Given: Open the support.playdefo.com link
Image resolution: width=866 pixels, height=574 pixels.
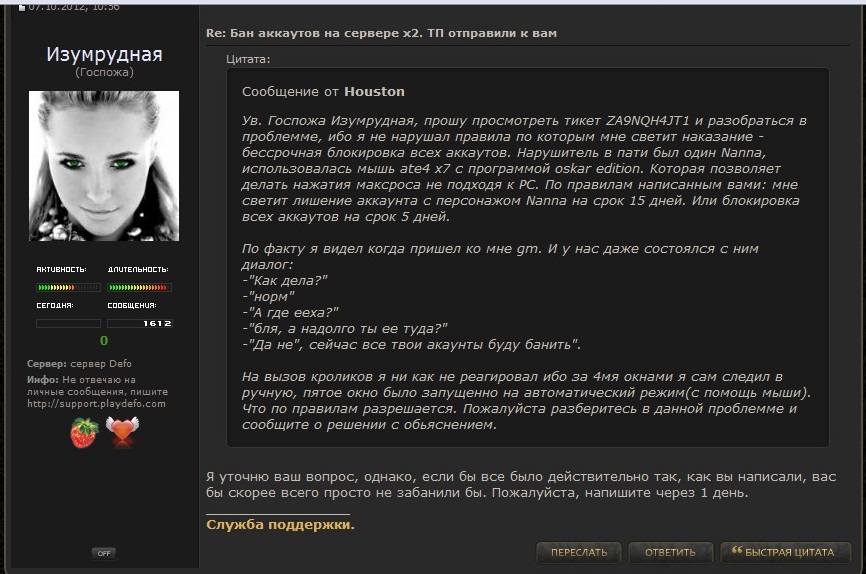Looking at the screenshot, I should coord(96,404).
